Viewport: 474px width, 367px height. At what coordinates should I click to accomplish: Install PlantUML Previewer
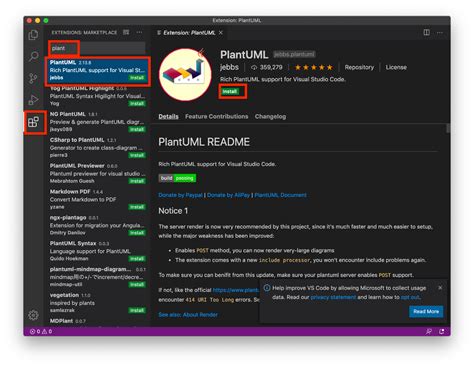coord(137,181)
